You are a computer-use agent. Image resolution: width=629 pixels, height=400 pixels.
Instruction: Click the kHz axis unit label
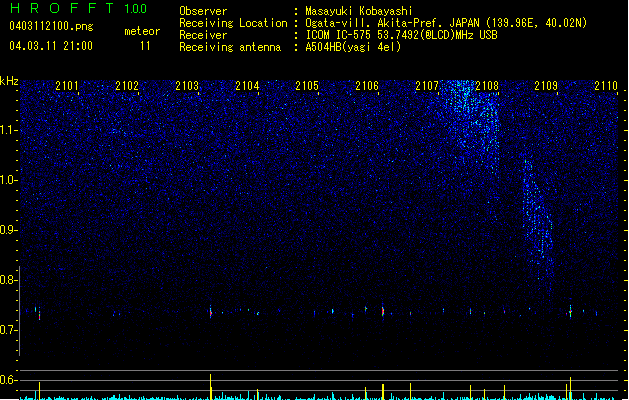9,81
